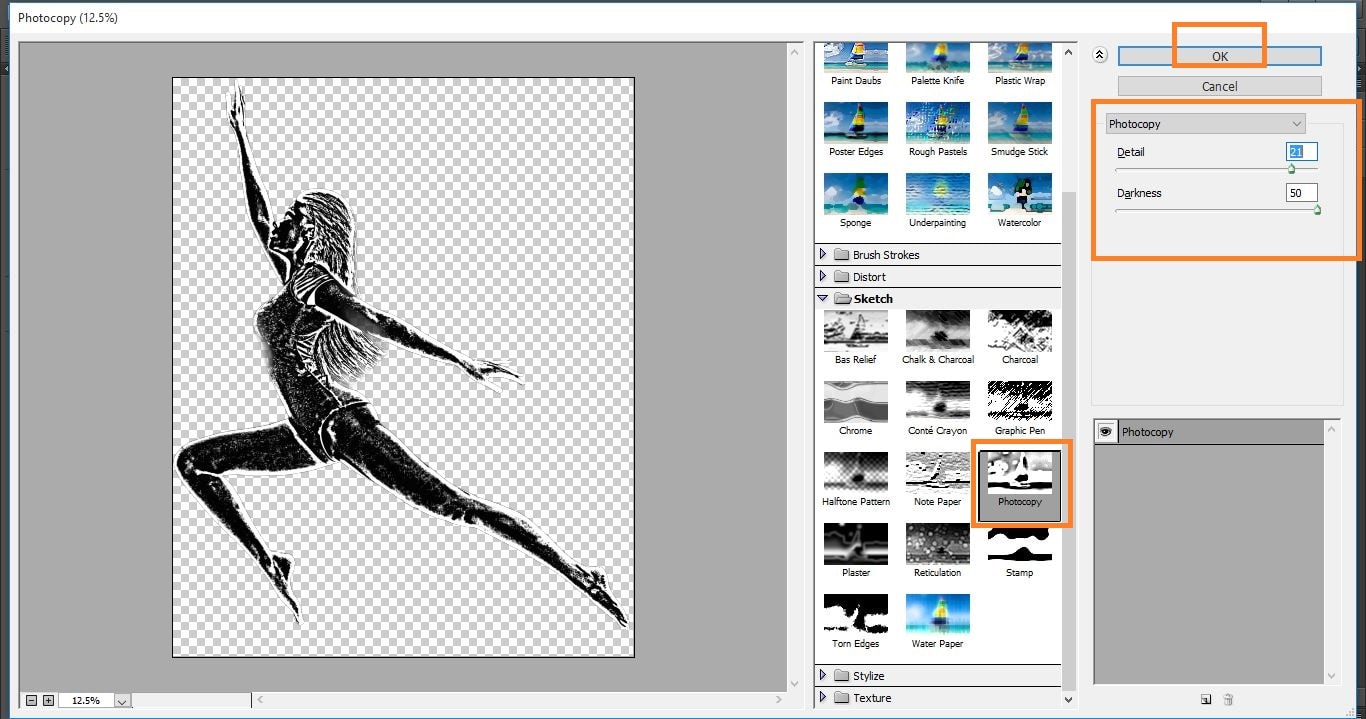Screen dimensions: 1366x719
Task: Select the Torn Edges filter thumbnail
Action: point(855,615)
